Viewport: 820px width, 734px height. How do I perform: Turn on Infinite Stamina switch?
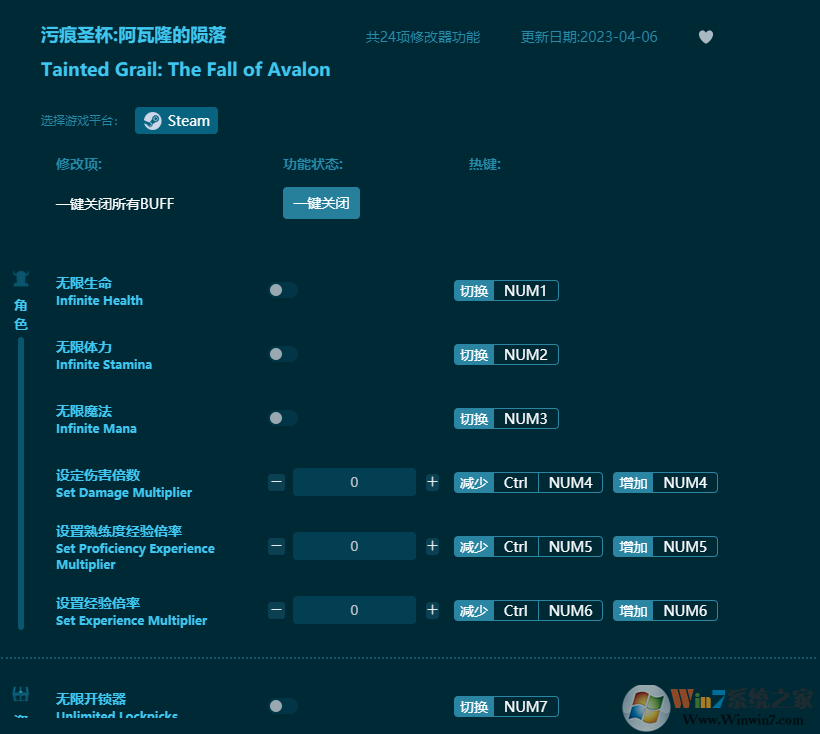(283, 354)
